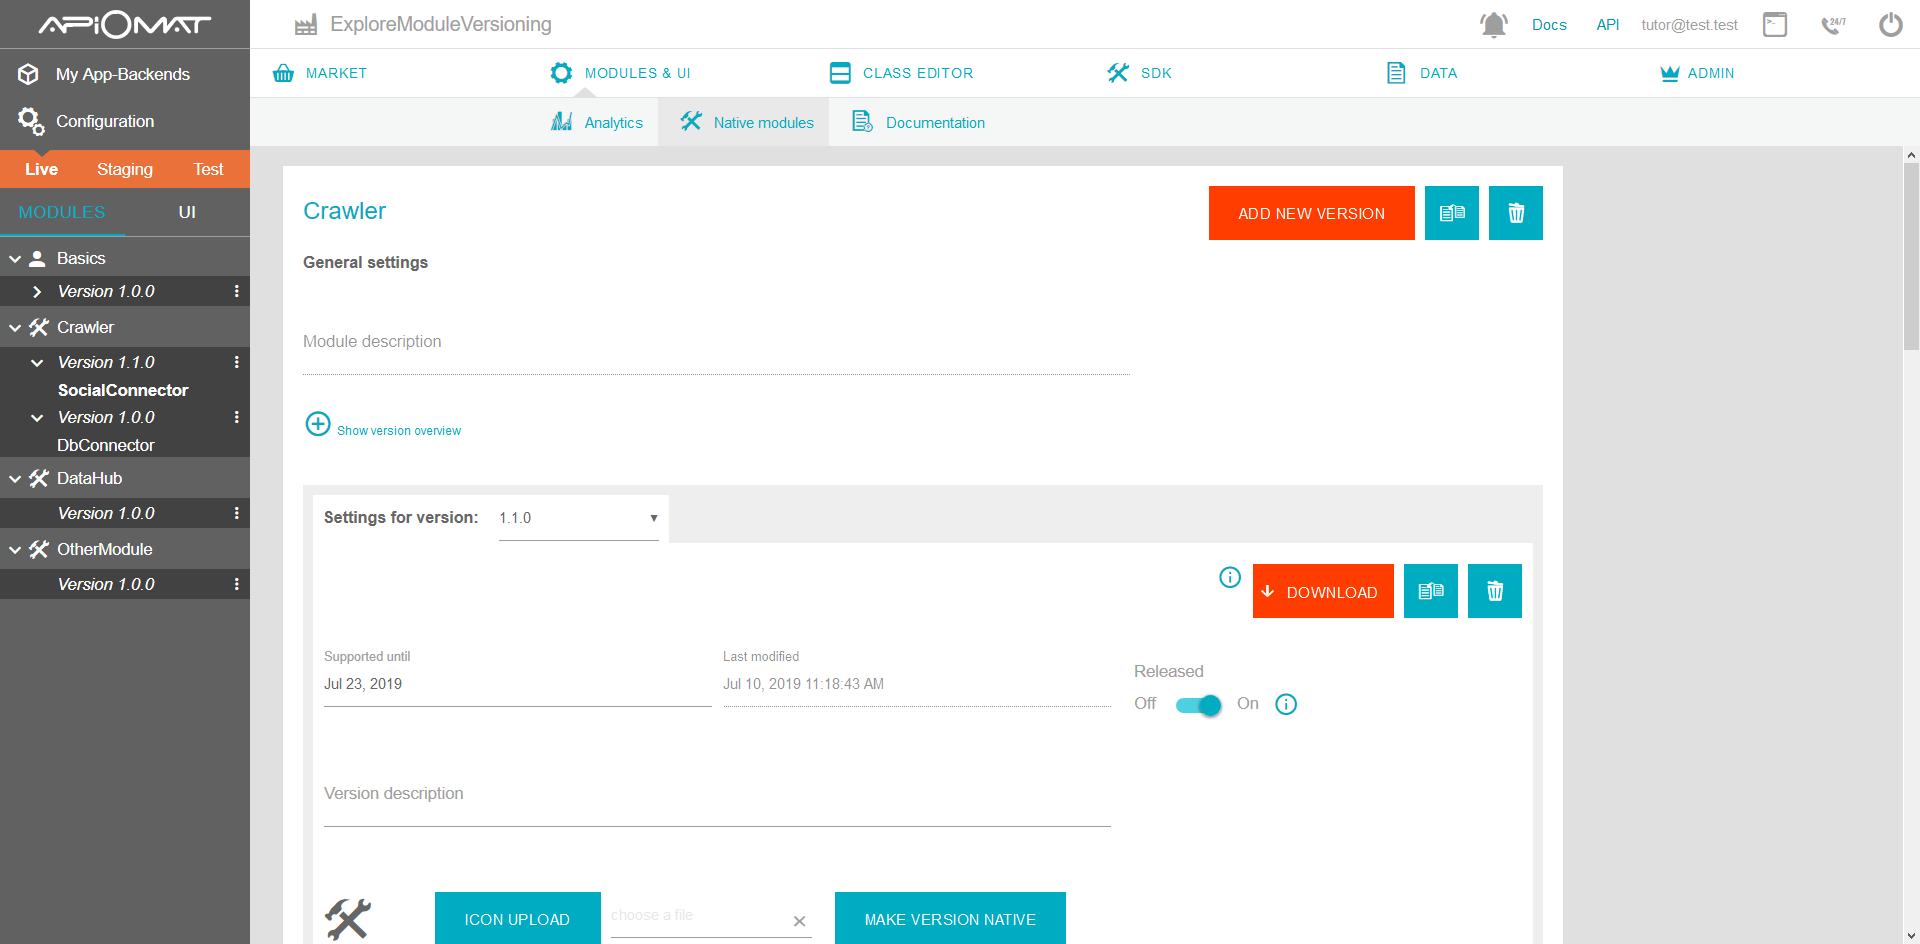Click the trash icon beside the Download button
Viewport: 1920px width, 944px height.
tap(1494, 591)
